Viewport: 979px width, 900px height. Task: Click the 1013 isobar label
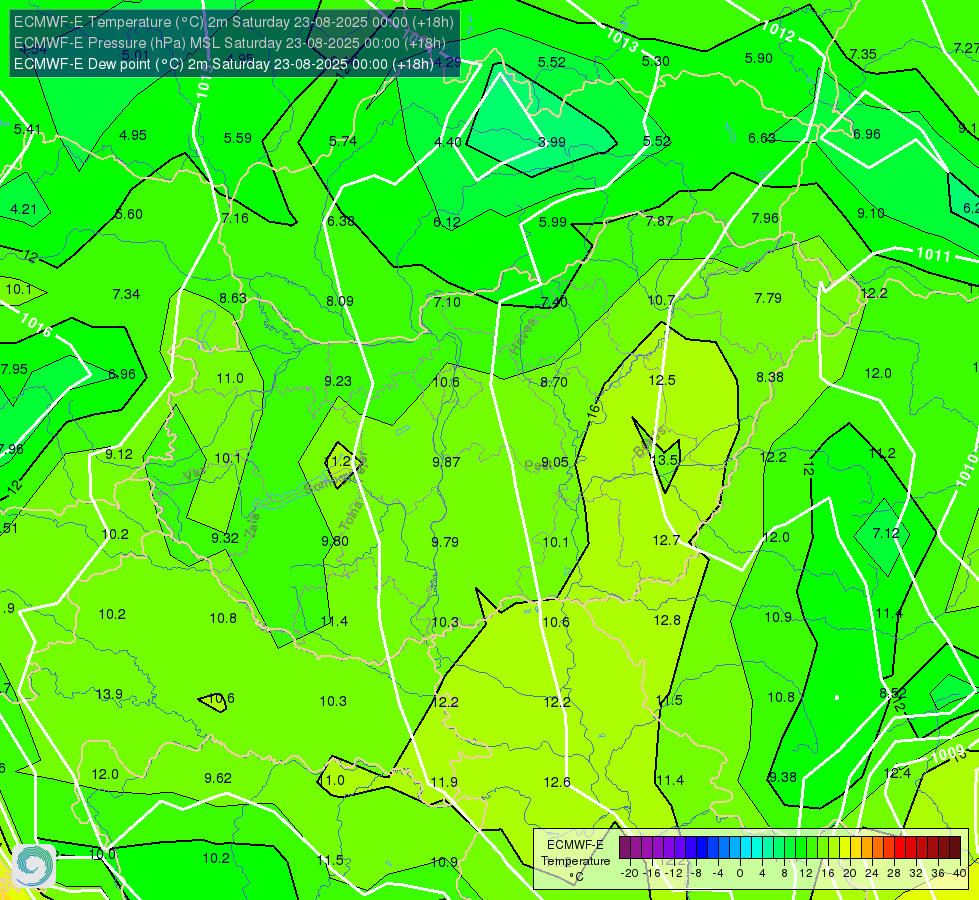click(622, 40)
